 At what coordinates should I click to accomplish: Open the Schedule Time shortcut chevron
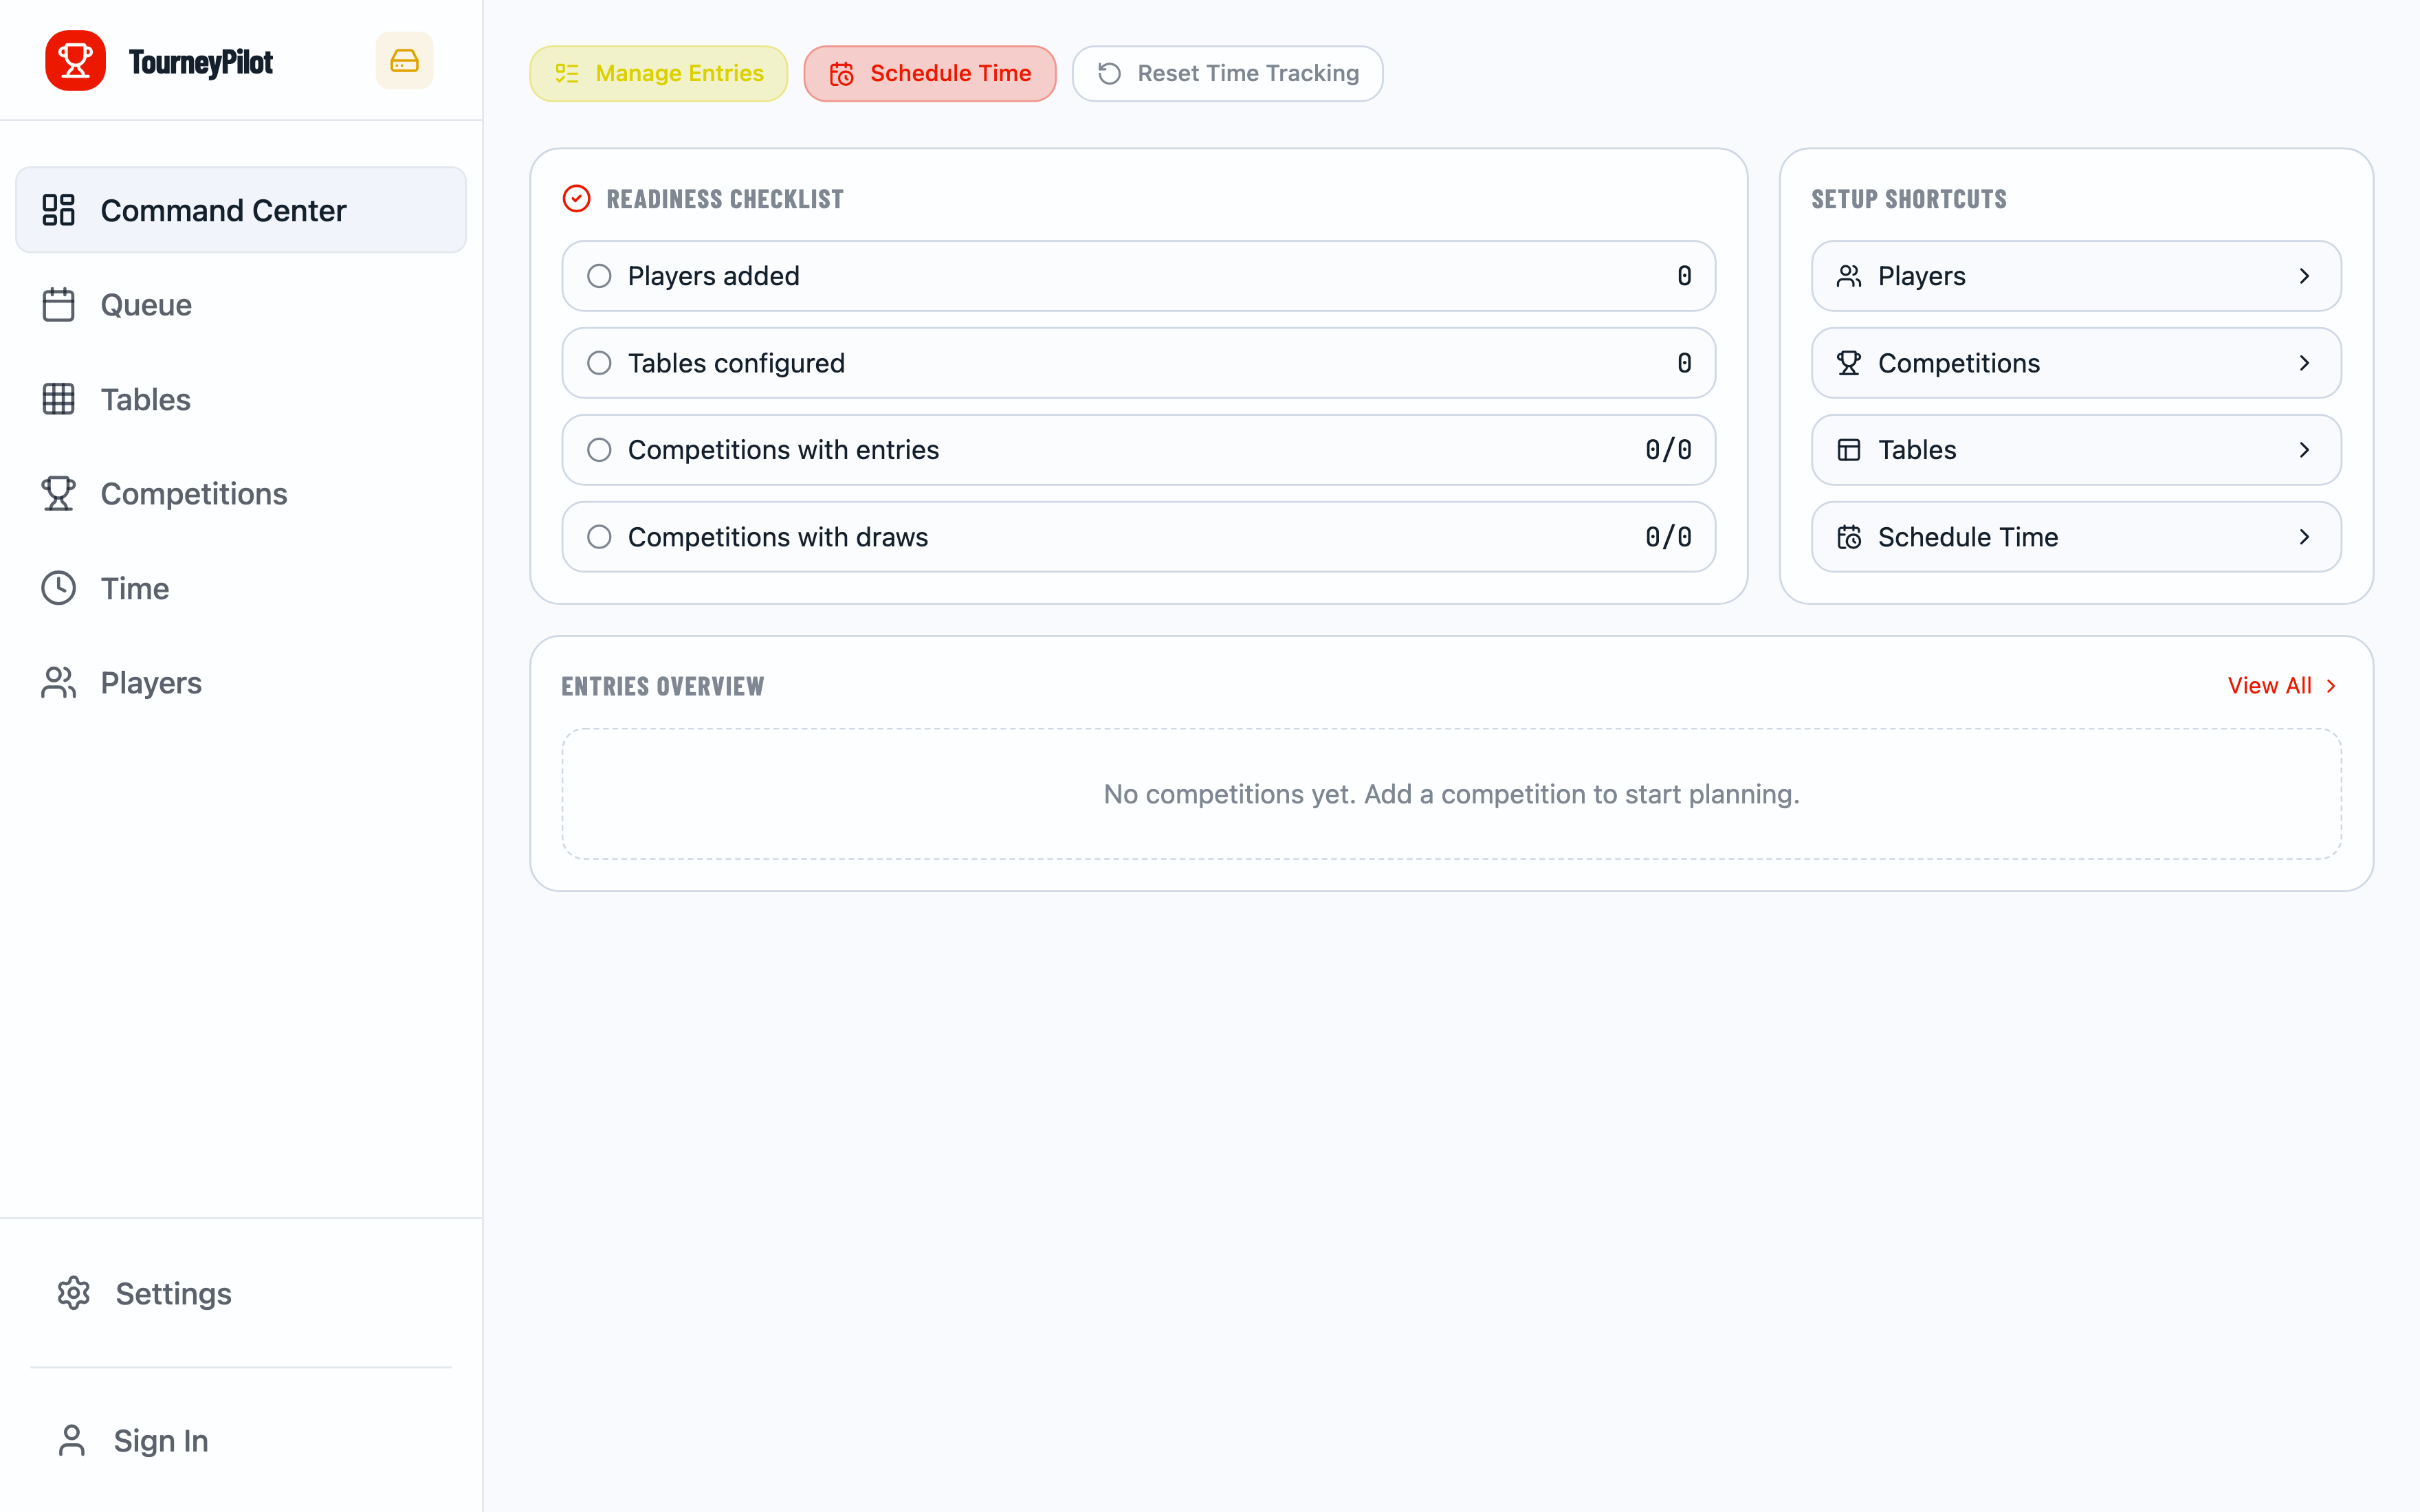pos(2304,537)
